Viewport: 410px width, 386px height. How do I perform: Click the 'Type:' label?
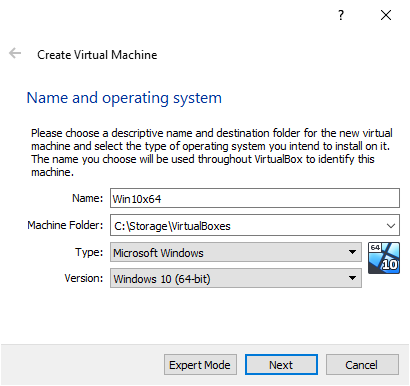tap(89, 252)
